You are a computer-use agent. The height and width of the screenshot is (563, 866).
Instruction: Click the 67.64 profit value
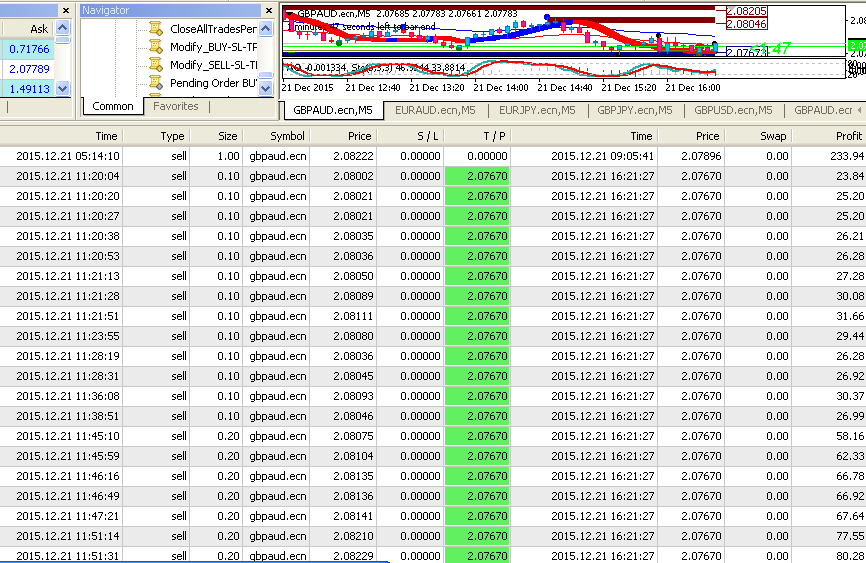[x=849, y=516]
